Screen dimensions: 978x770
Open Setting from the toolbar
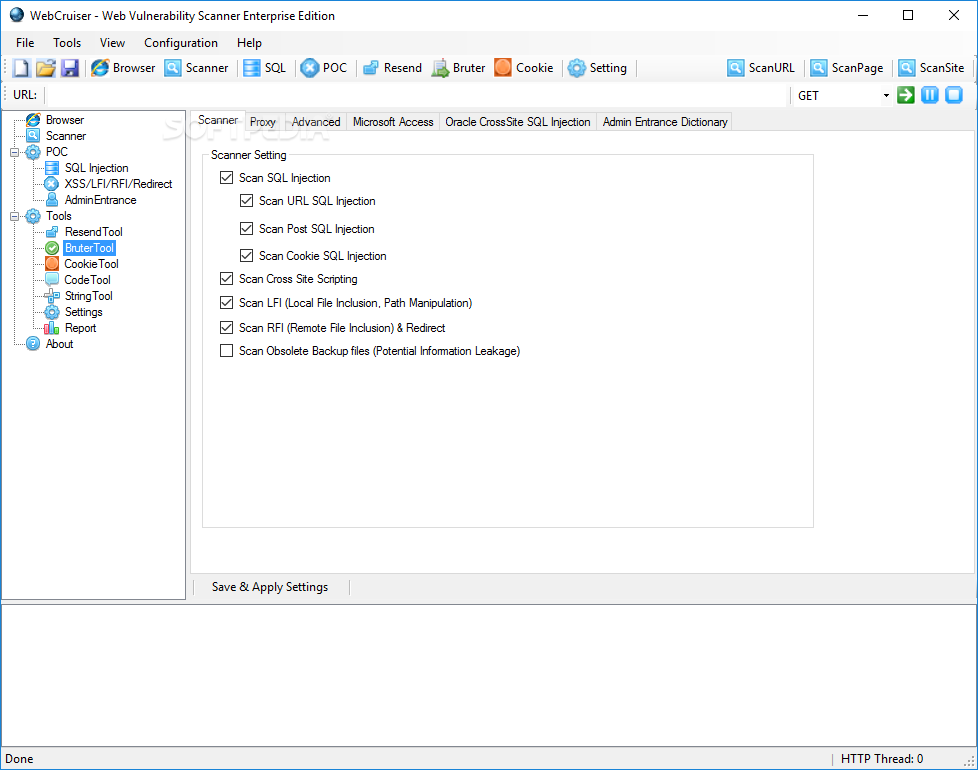pos(598,68)
